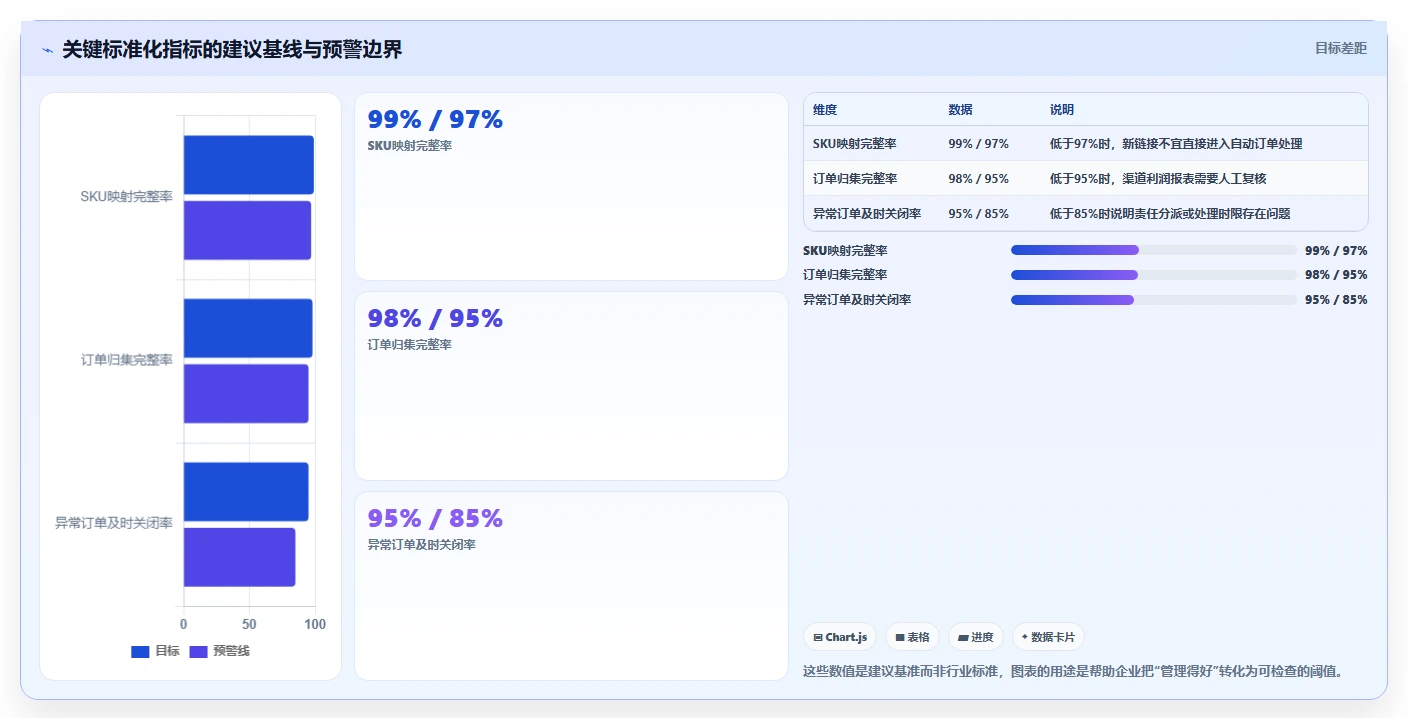
Task: Select the 表格 tag chip
Action: [x=912, y=637]
